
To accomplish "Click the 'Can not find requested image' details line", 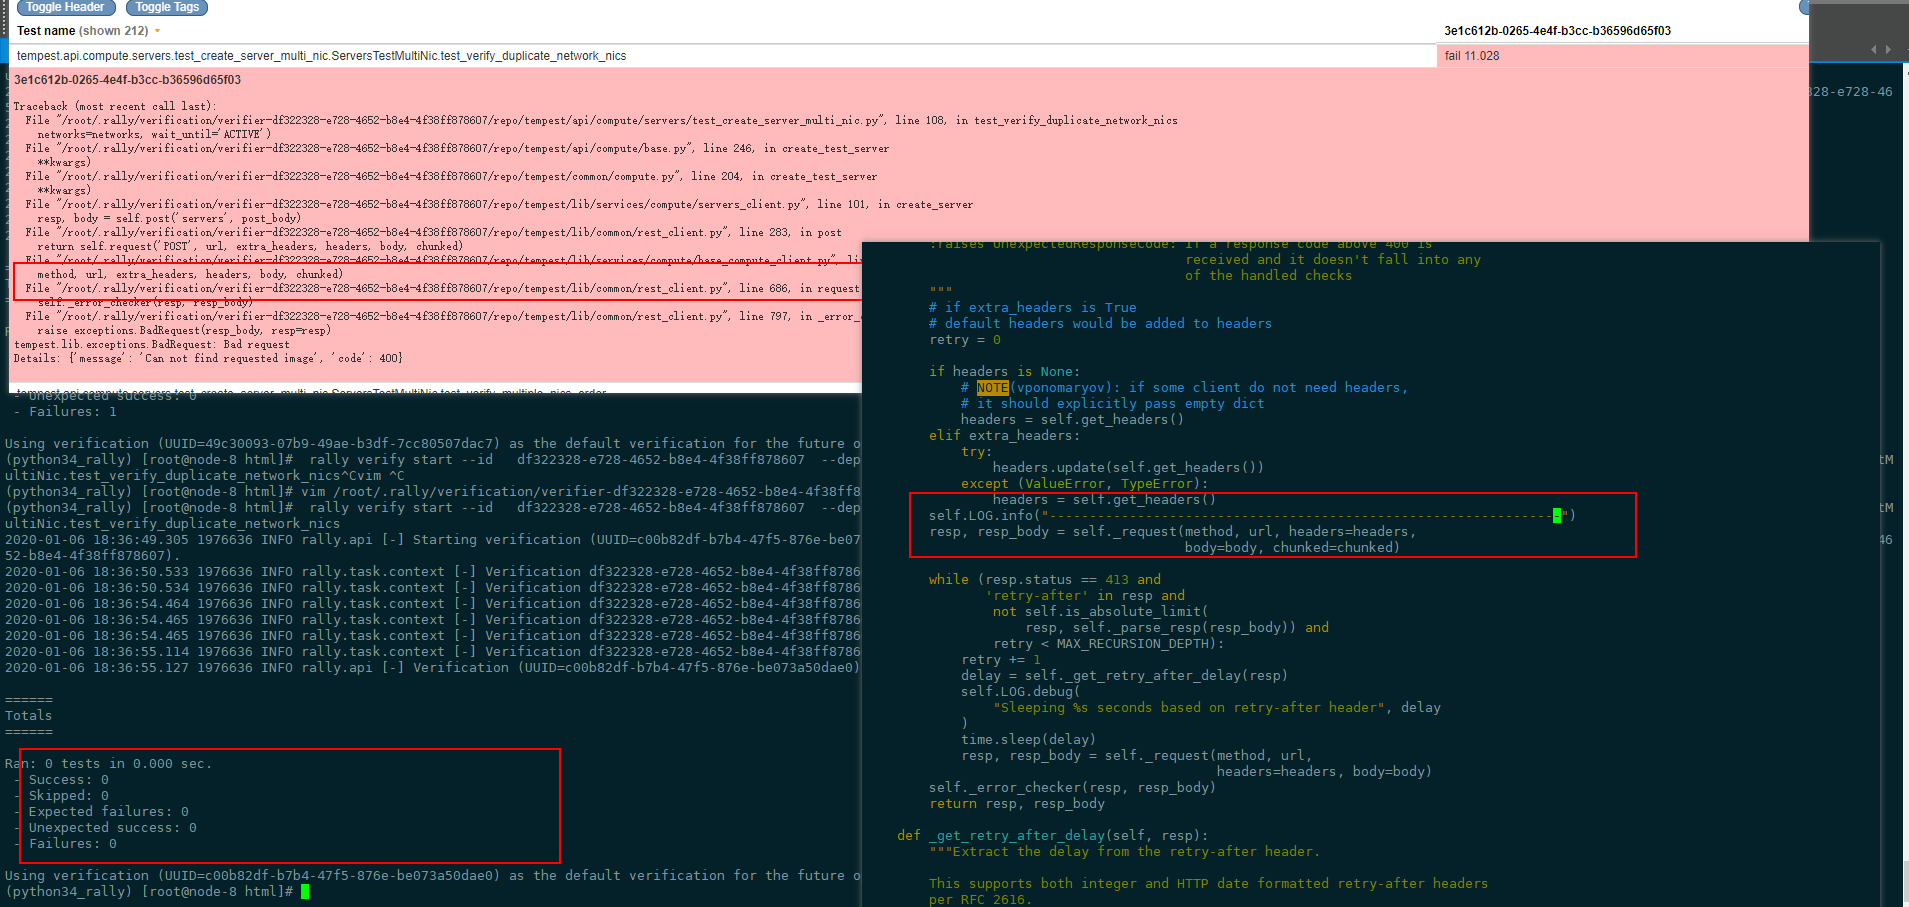I will point(208,358).
